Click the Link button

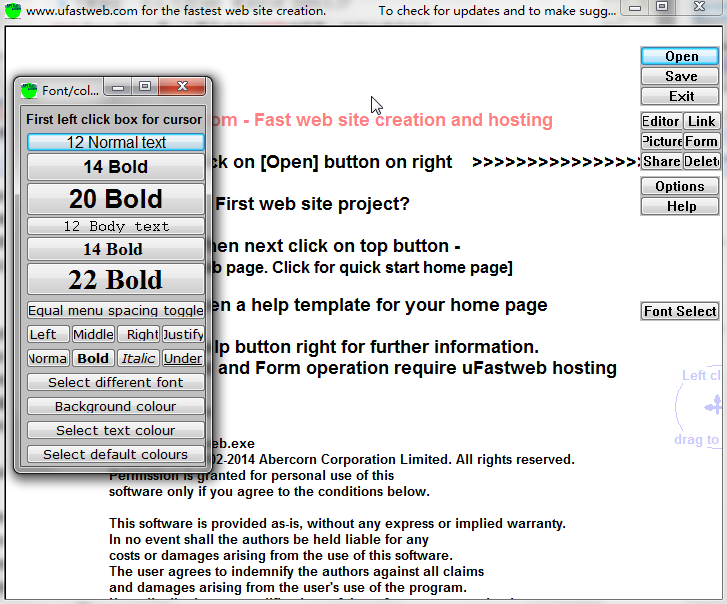pyautogui.click(x=701, y=121)
